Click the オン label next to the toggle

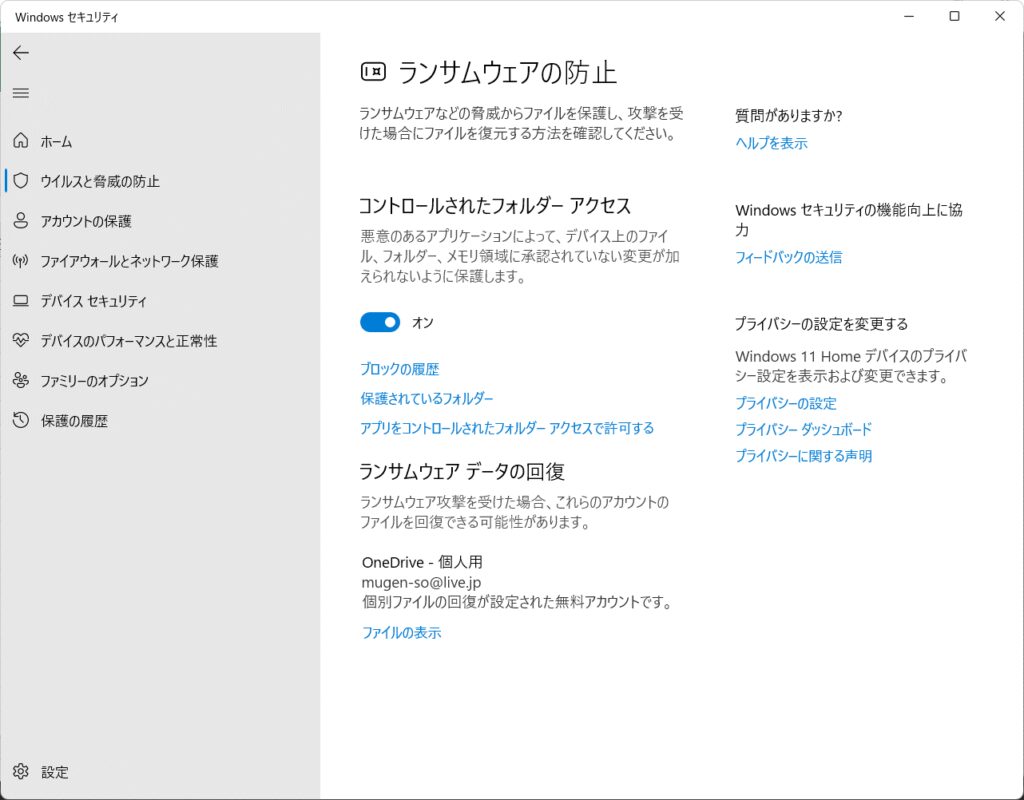[x=423, y=323]
